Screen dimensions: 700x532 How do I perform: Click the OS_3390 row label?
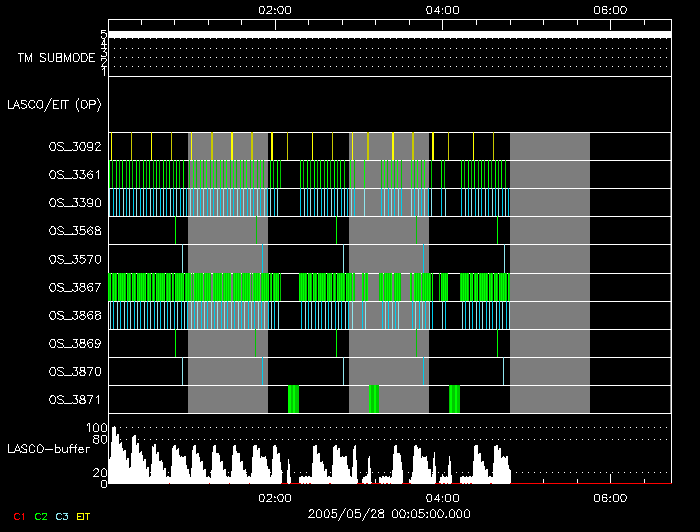pyautogui.click(x=75, y=203)
